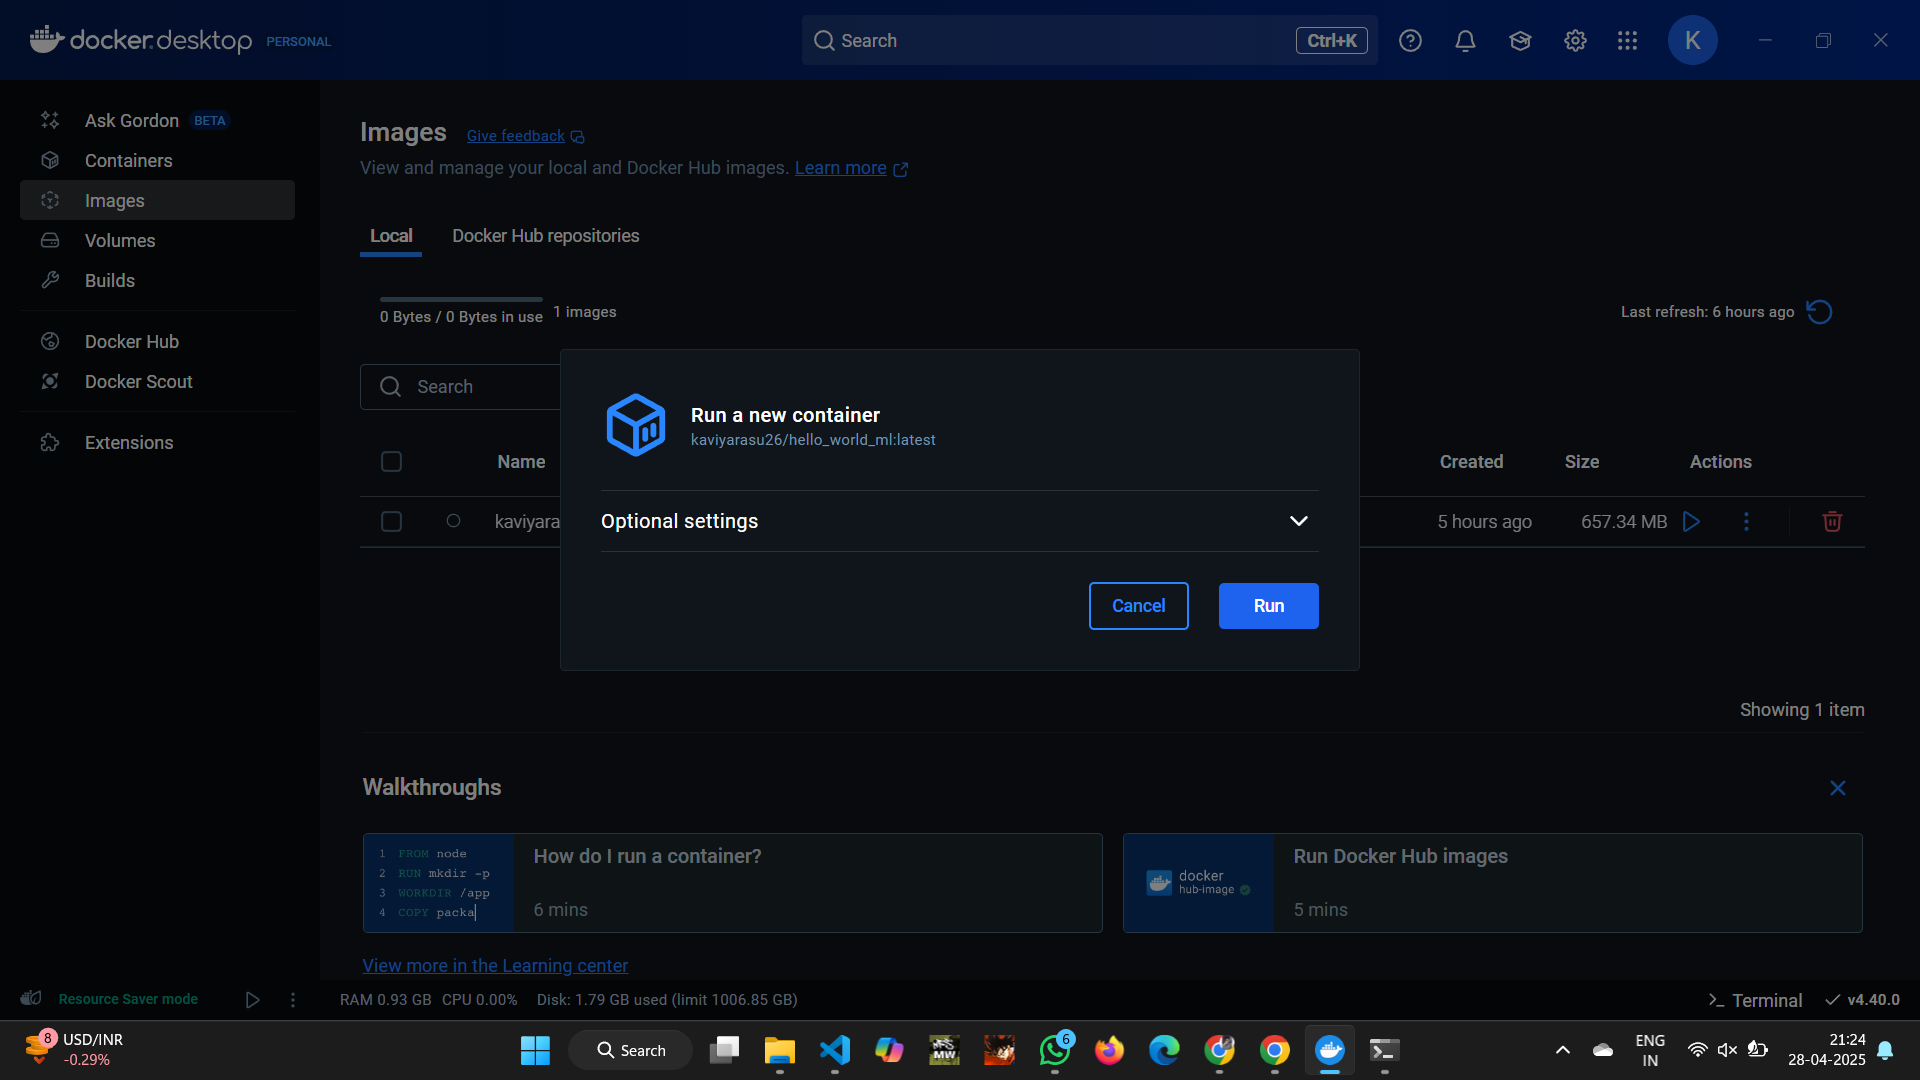Open Extensions in the sidebar

click(157, 442)
